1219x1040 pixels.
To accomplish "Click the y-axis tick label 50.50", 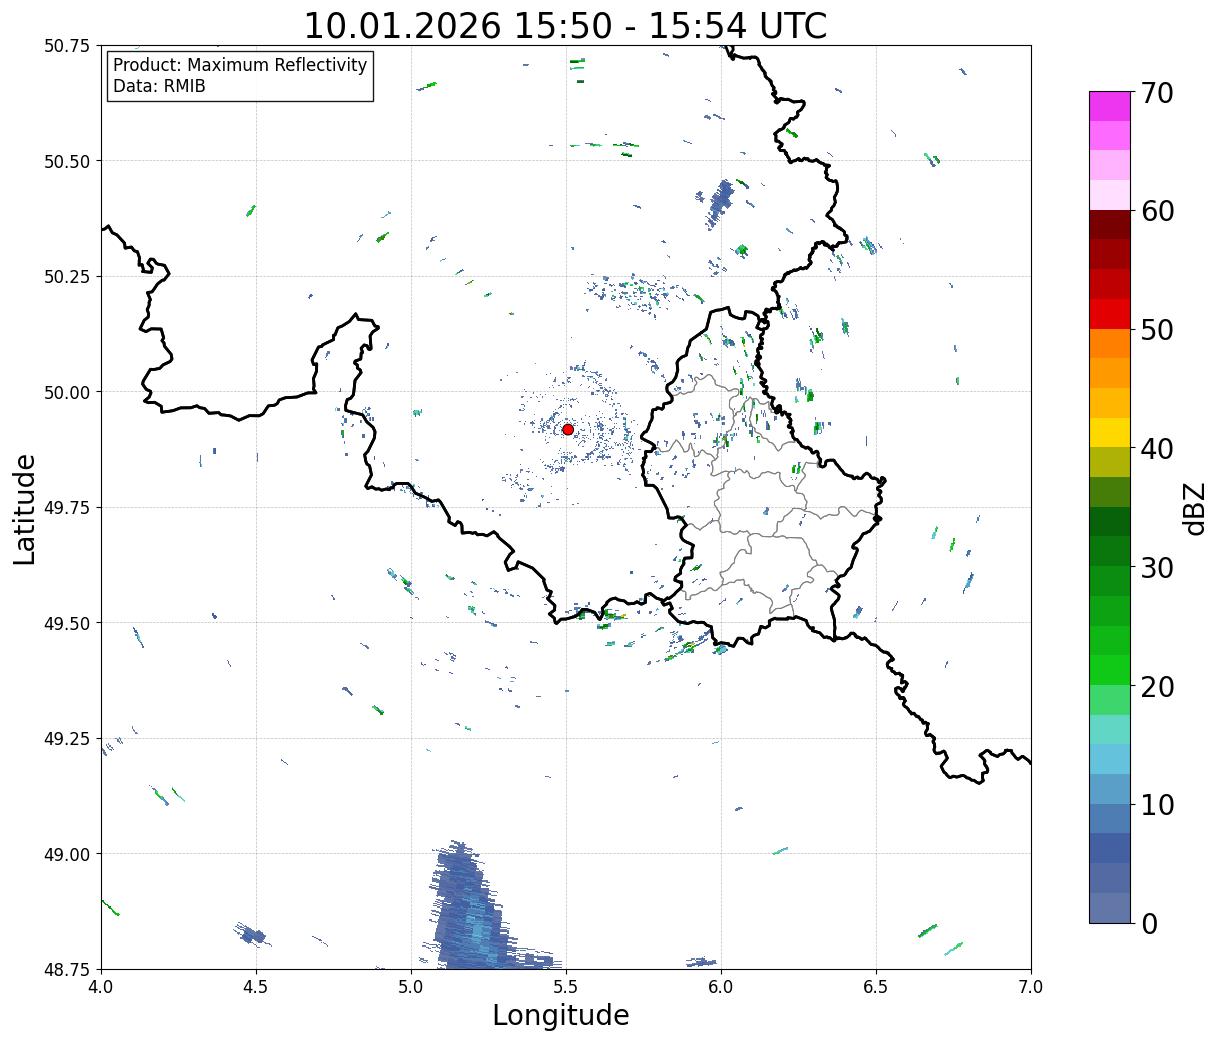I will 68,161.
